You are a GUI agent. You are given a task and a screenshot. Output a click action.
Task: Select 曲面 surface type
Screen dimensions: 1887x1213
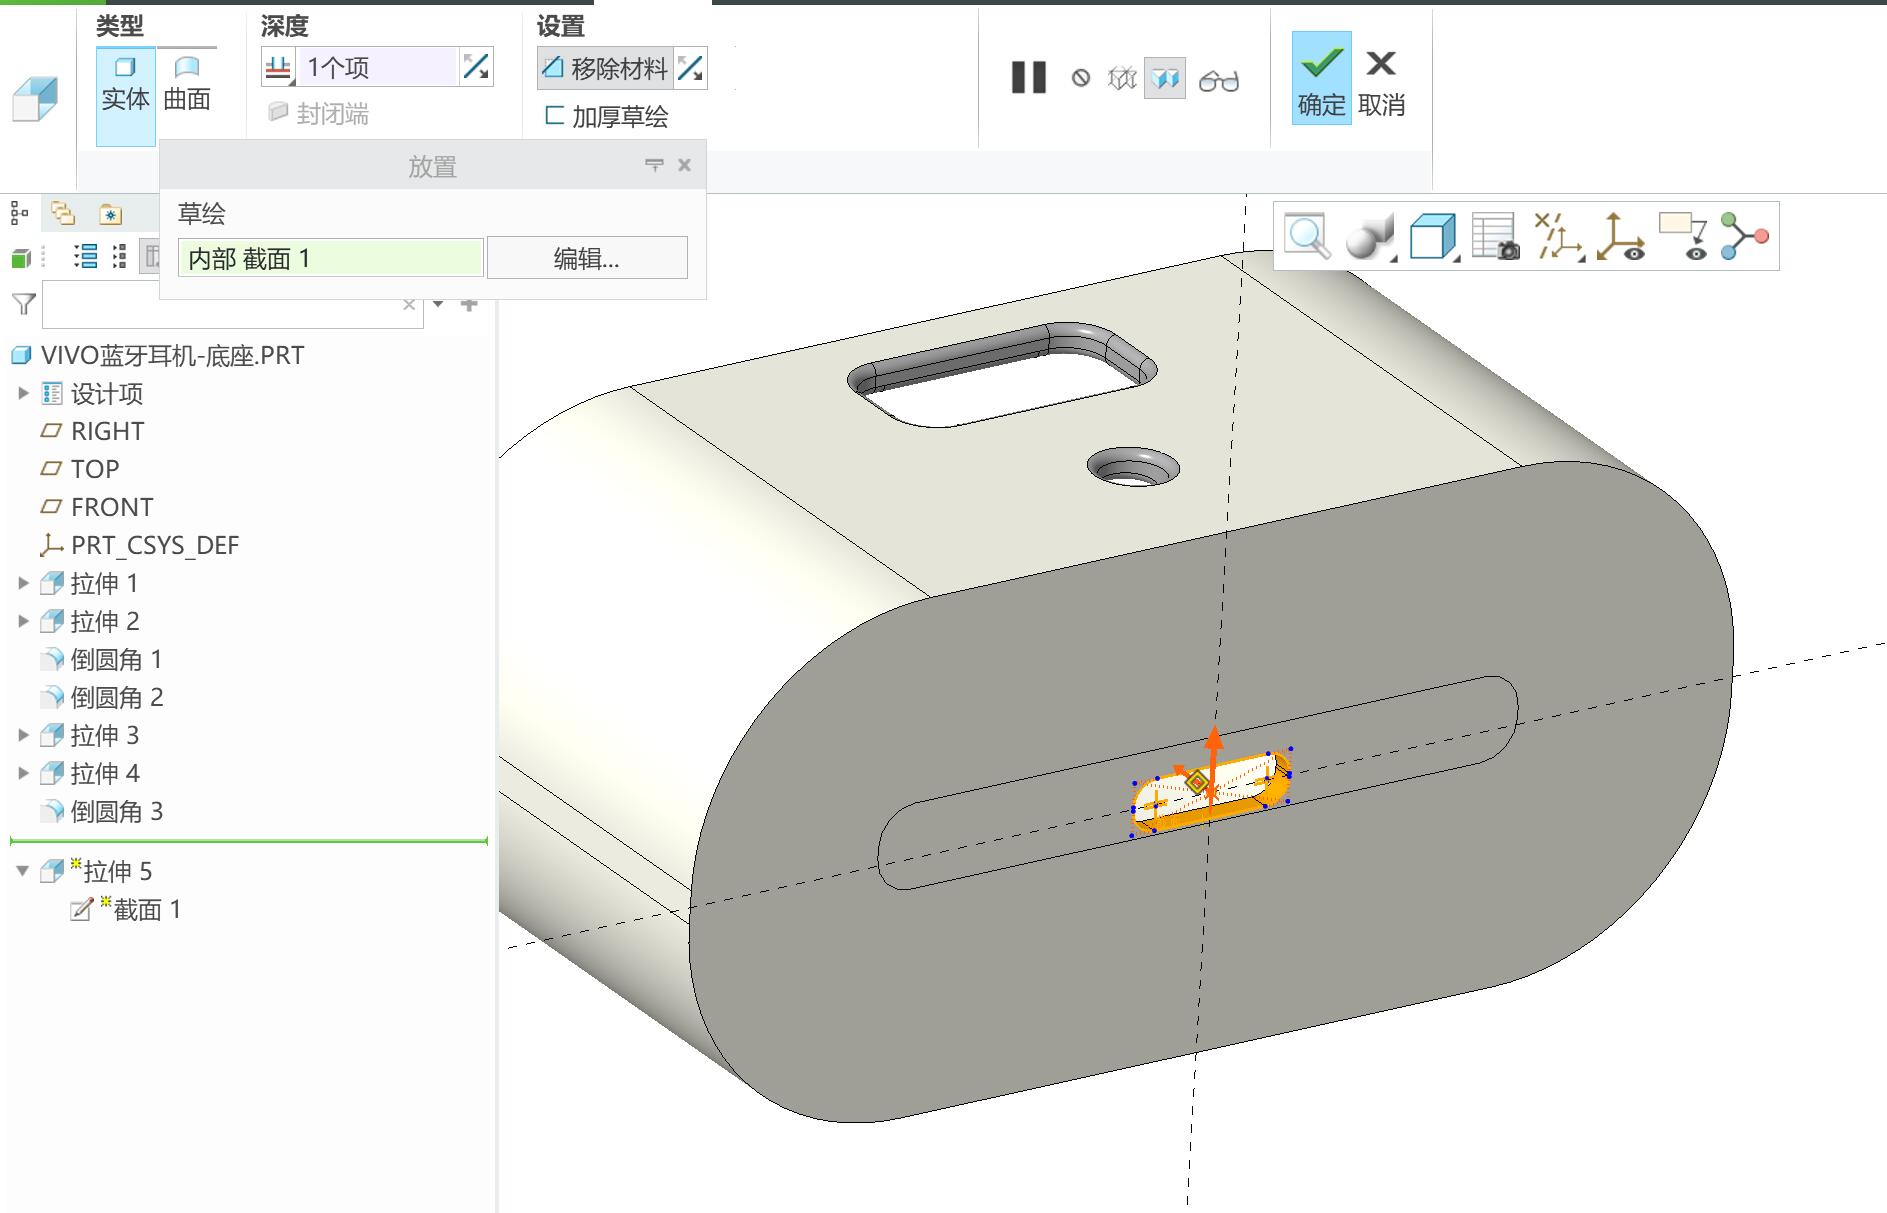tap(187, 84)
